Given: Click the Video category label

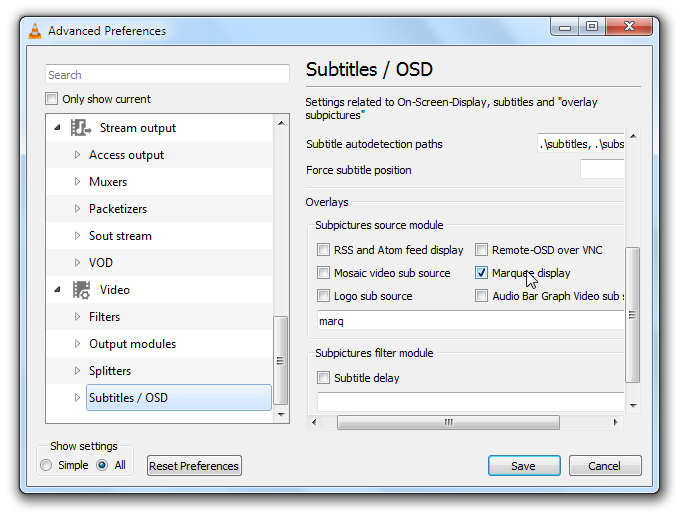Looking at the screenshot, I should 115,290.
